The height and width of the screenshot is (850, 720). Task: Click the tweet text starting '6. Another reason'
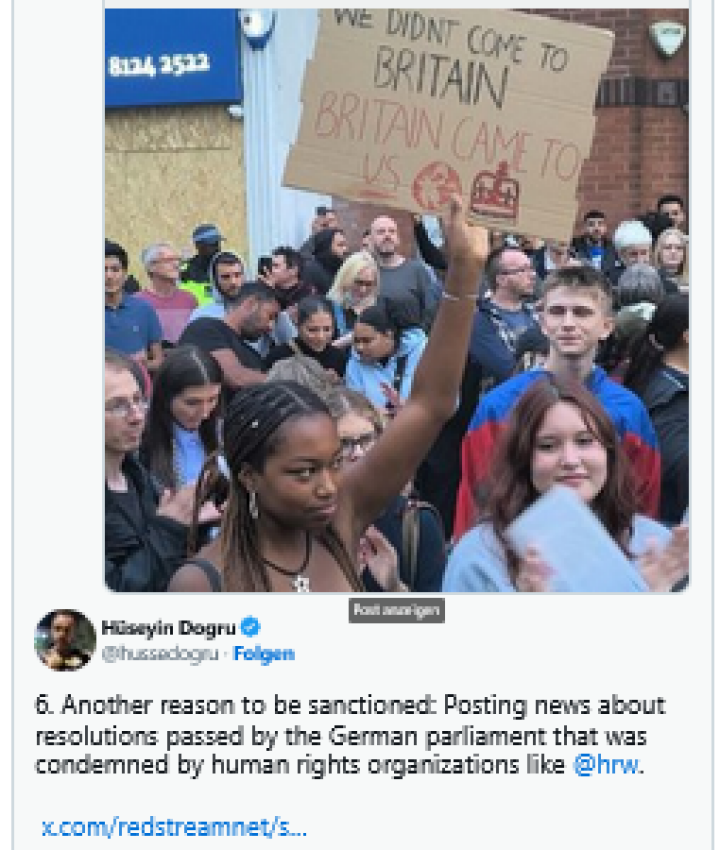350,735
